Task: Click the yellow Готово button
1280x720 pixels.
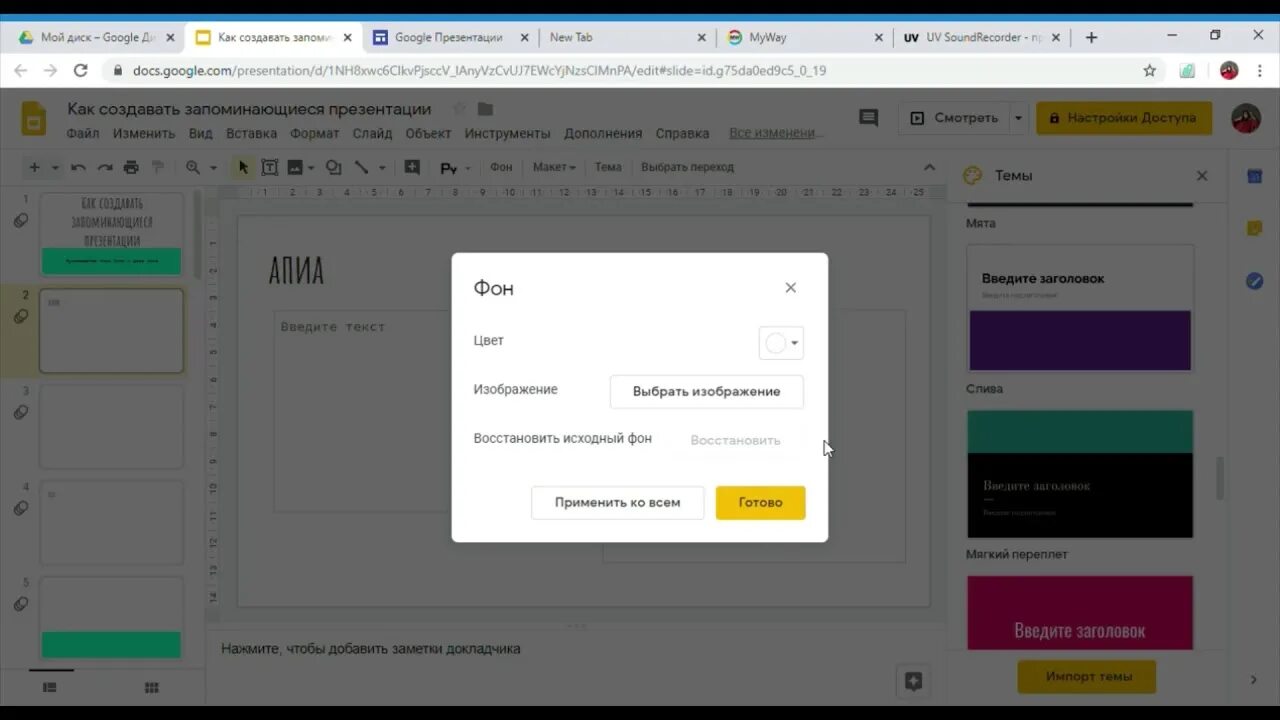Action: [760, 502]
